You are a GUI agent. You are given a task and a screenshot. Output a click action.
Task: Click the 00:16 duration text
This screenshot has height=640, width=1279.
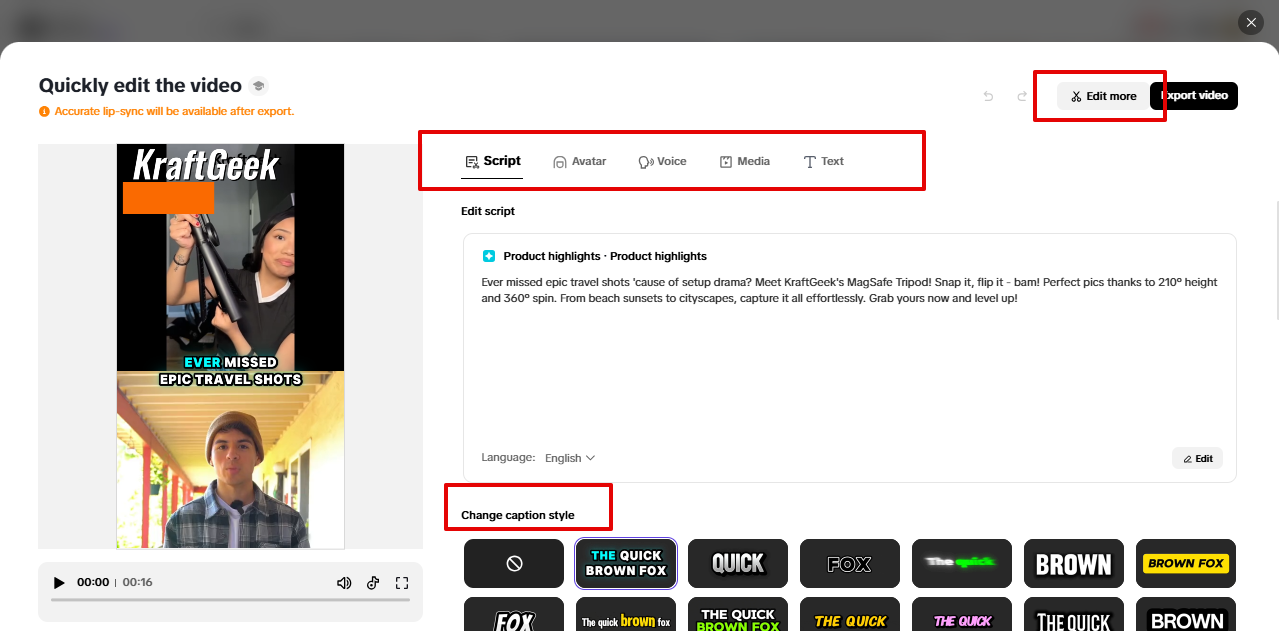click(x=138, y=583)
